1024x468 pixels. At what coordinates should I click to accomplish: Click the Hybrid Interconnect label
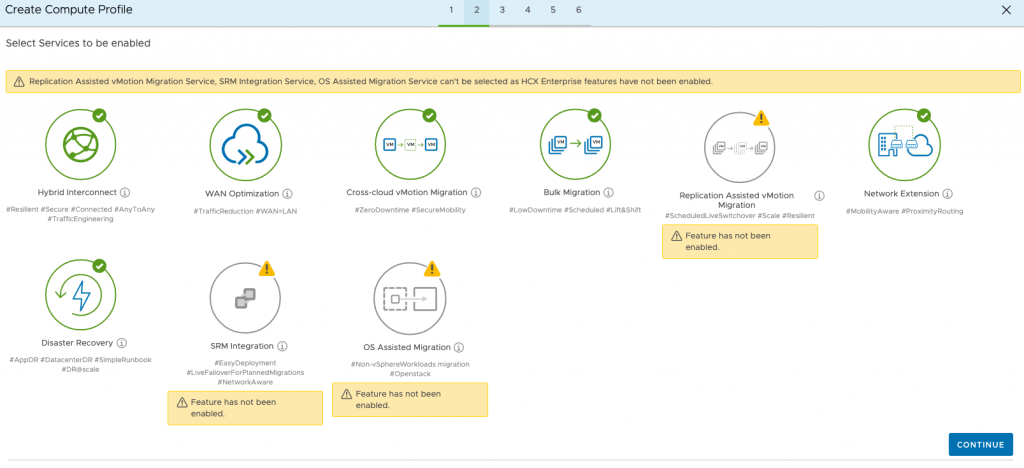point(78,193)
